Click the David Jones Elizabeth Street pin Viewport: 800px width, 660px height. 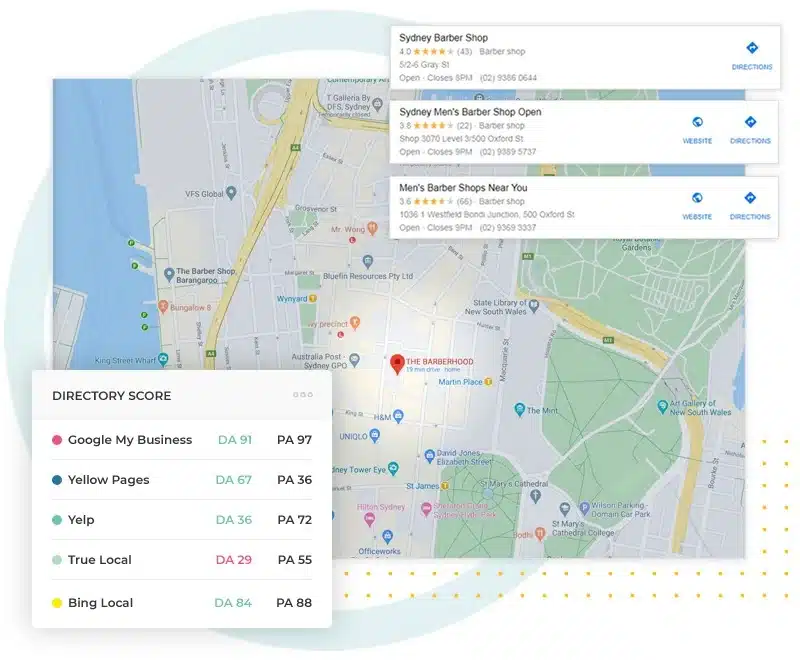coord(430,455)
